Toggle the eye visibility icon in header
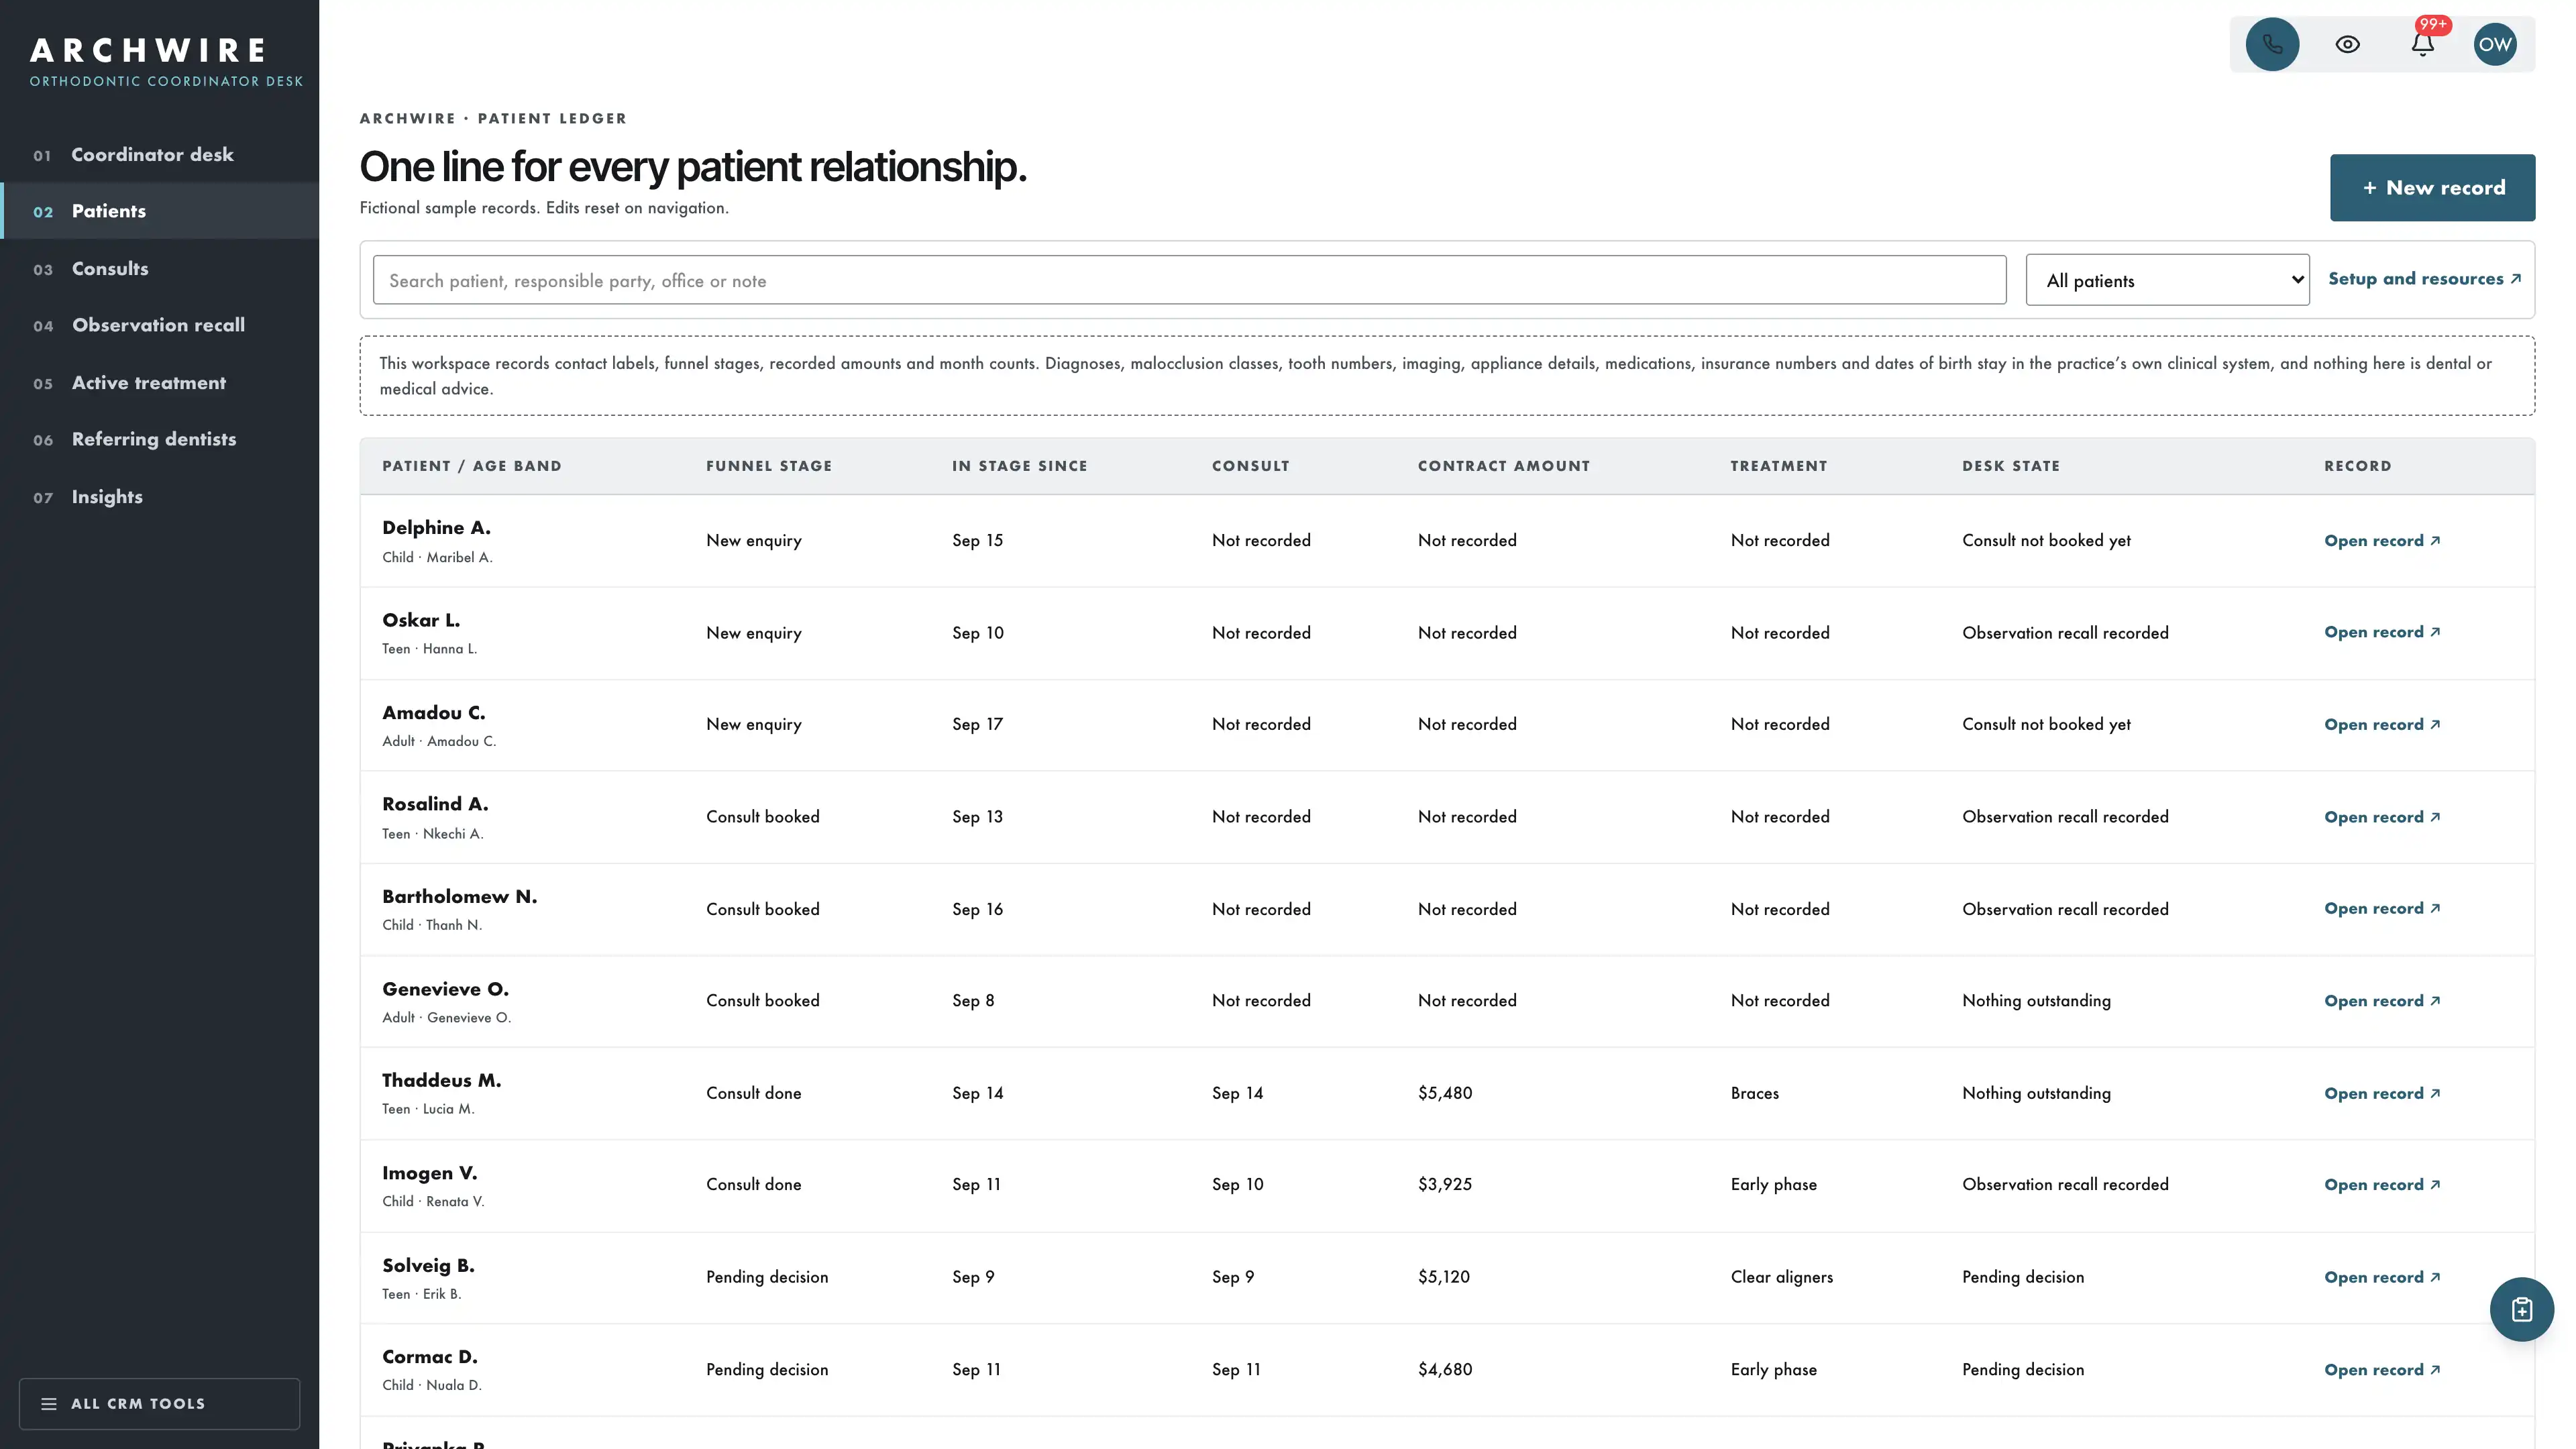Image resolution: width=2576 pixels, height=1449 pixels. 2347,44
